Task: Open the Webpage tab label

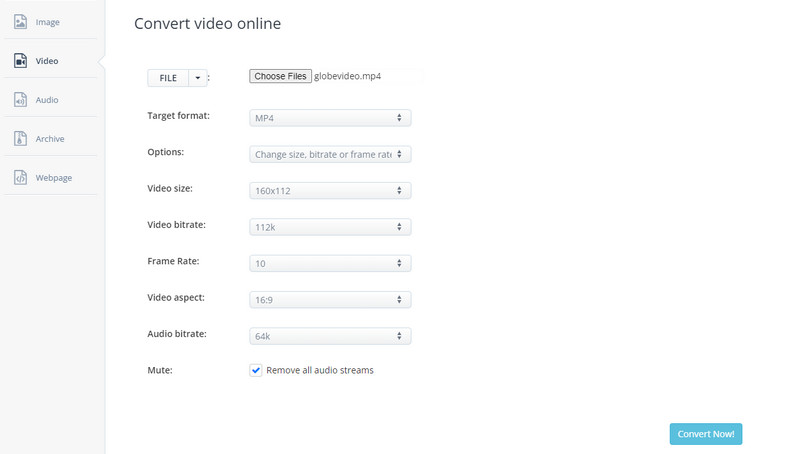Action: 54,178
